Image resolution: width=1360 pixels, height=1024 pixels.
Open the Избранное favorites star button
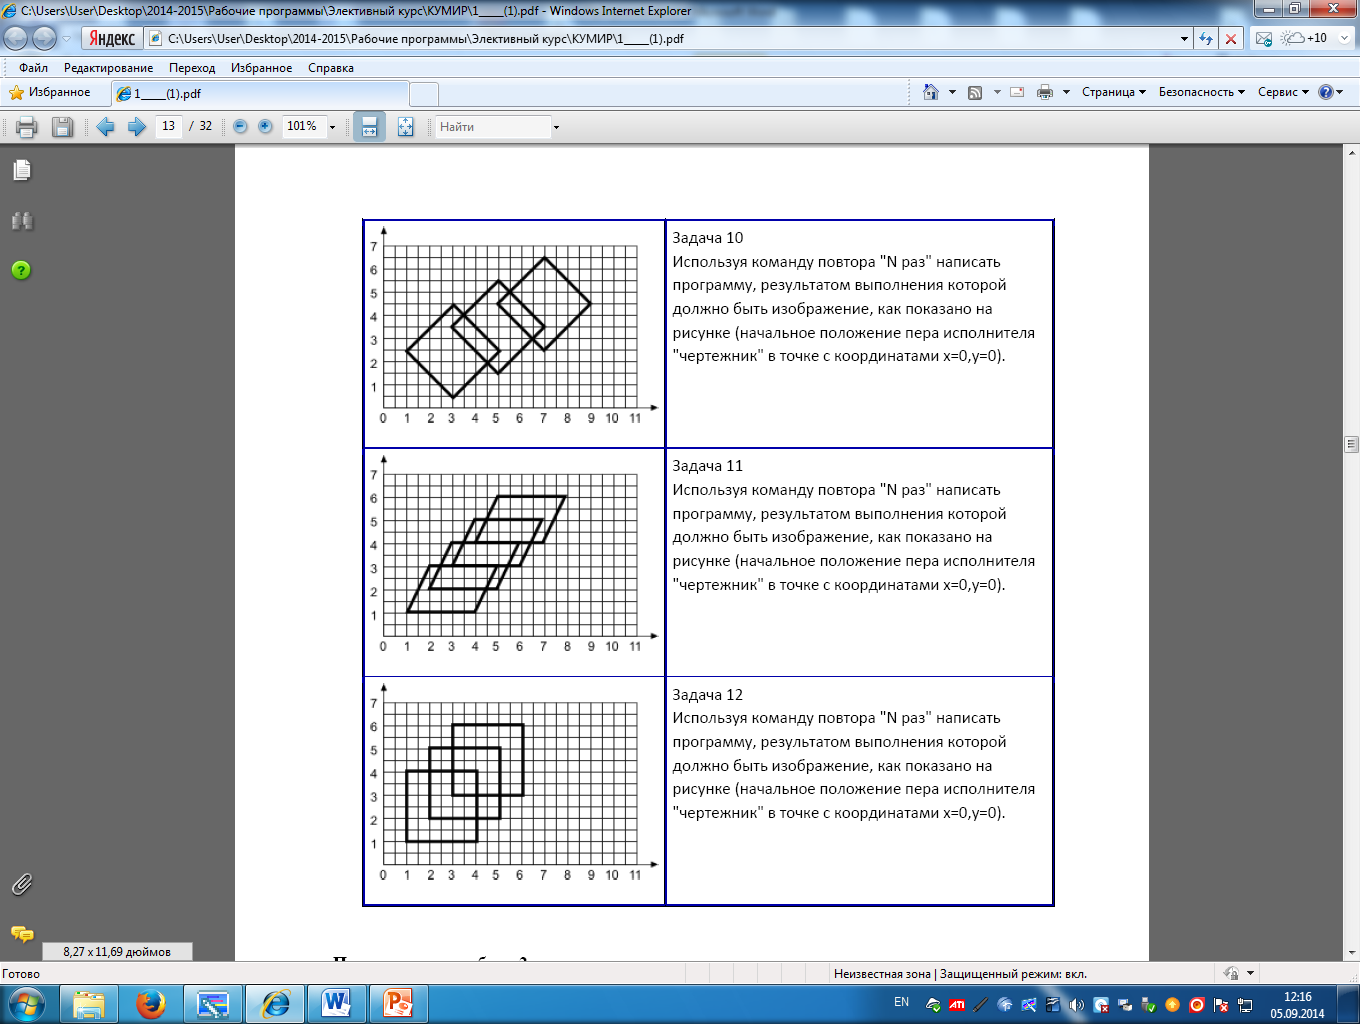(x=50, y=92)
